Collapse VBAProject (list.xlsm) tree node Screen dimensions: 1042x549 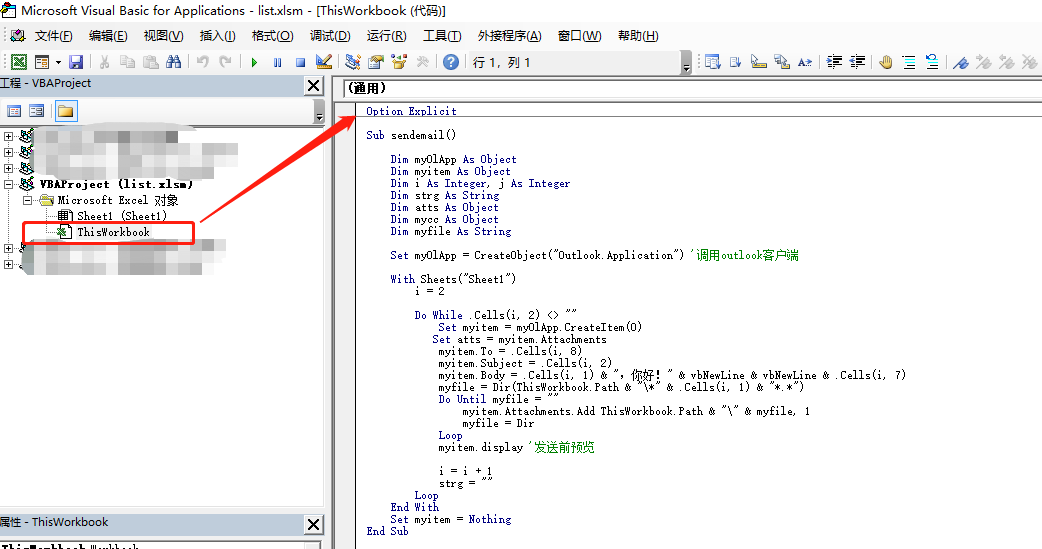(x=9, y=185)
